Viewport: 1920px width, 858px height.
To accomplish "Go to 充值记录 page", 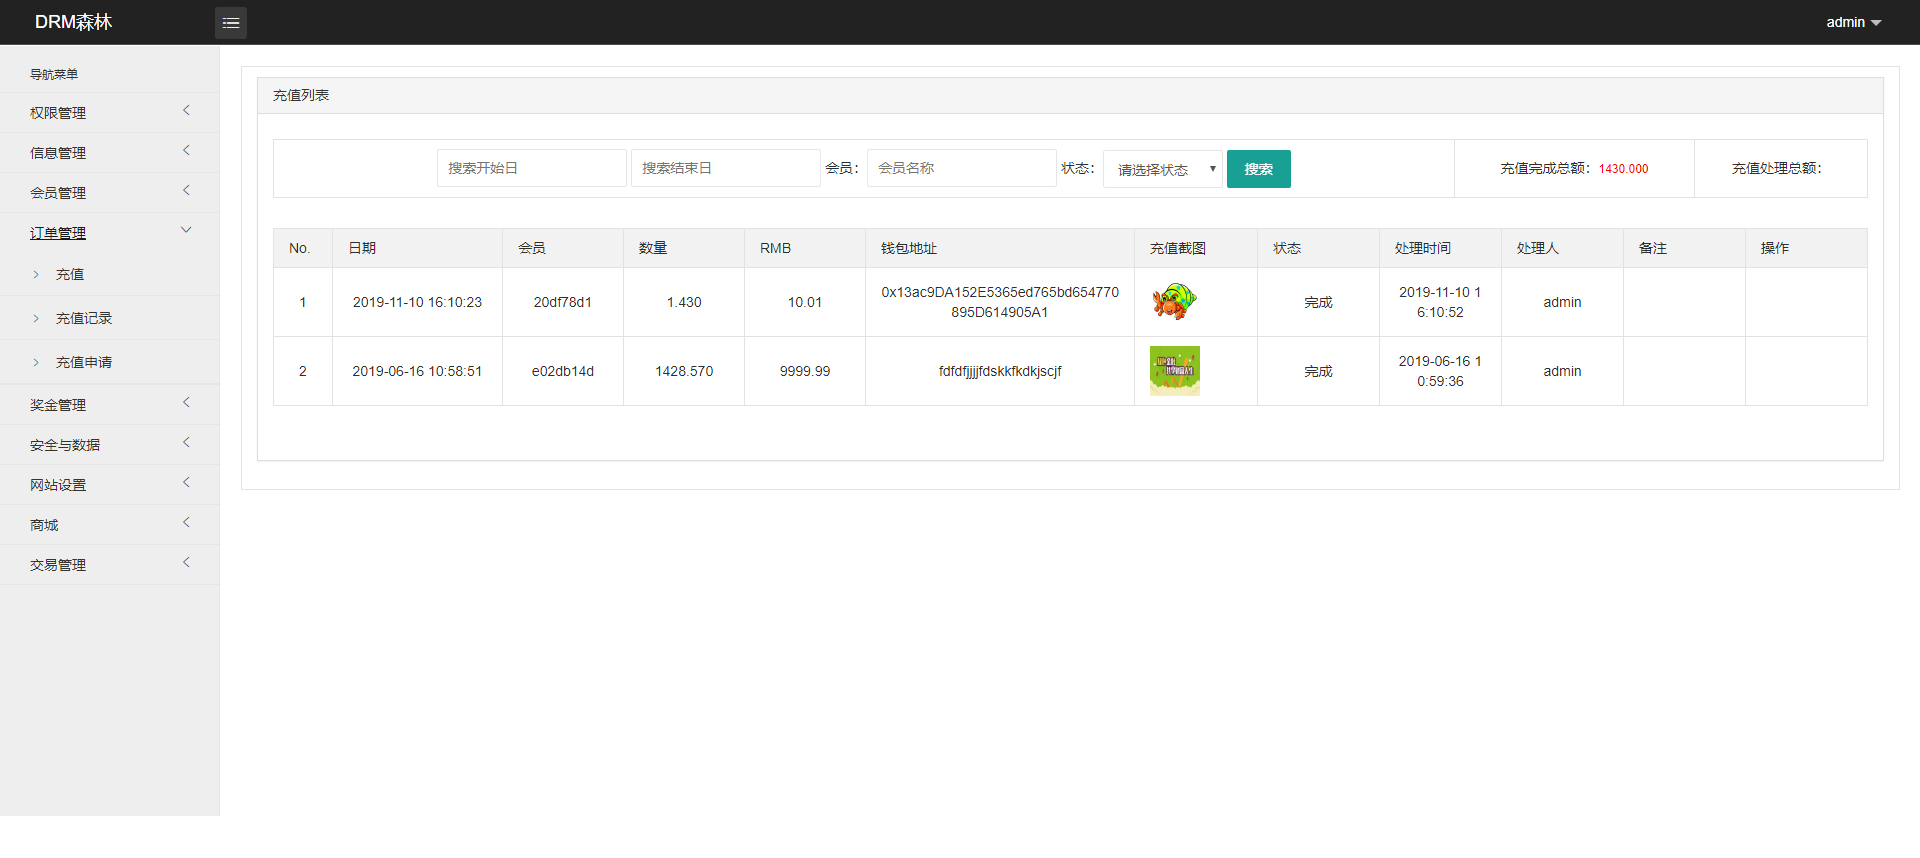I will pos(84,319).
